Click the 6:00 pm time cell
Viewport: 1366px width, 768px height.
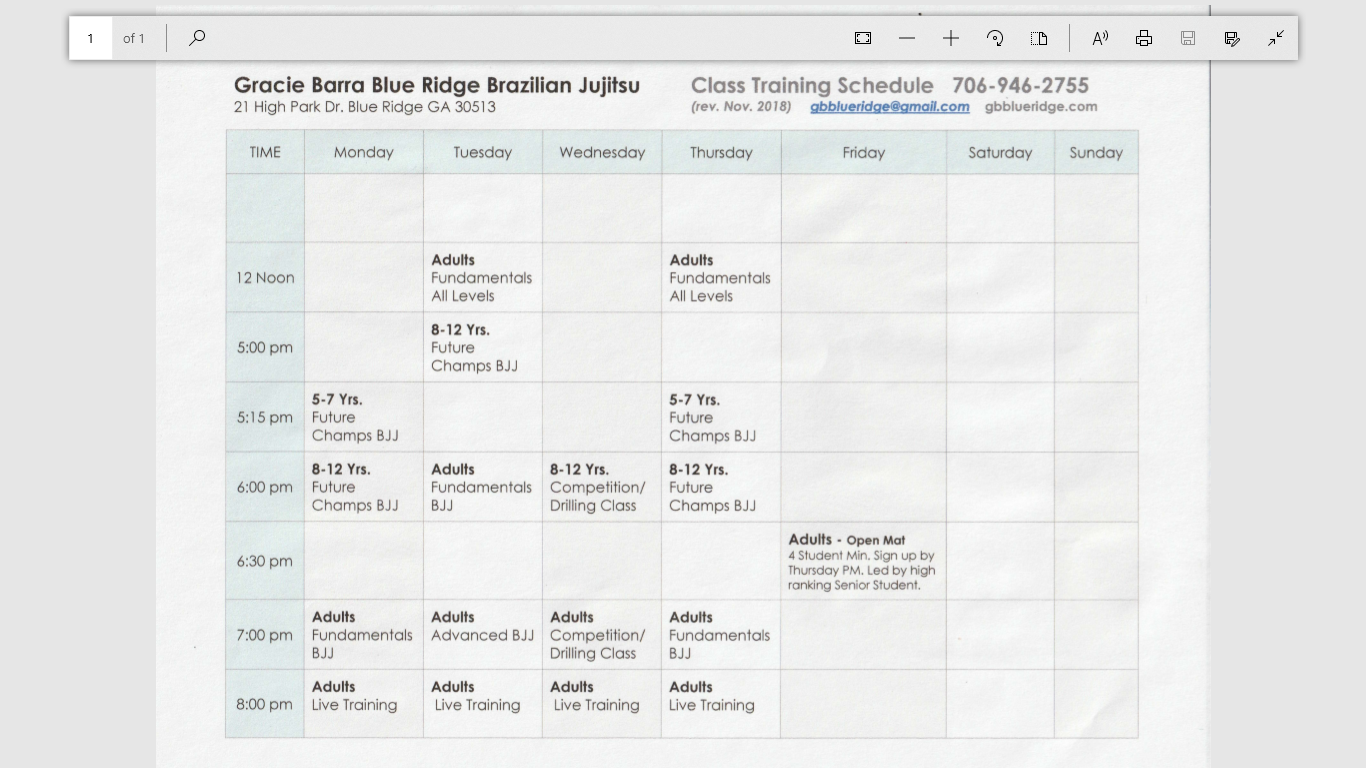point(265,487)
